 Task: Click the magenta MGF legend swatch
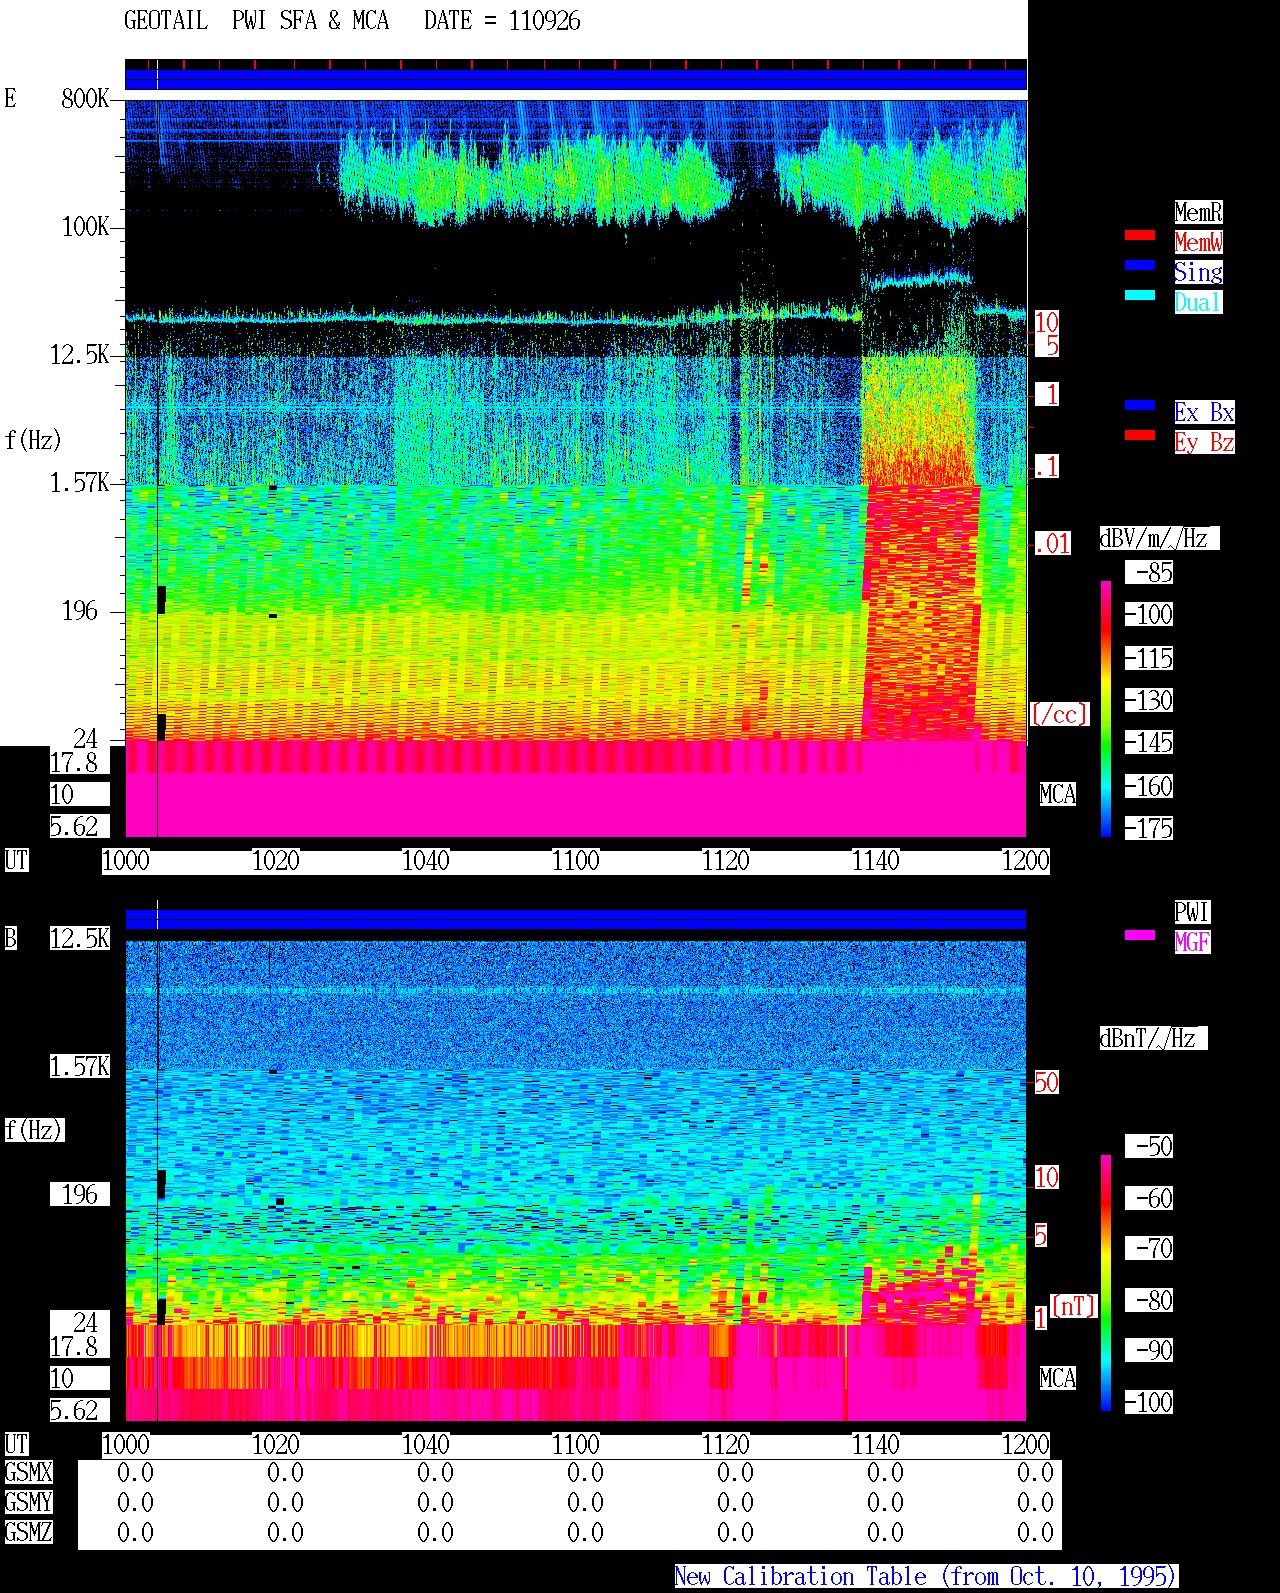pyautogui.click(x=1140, y=936)
